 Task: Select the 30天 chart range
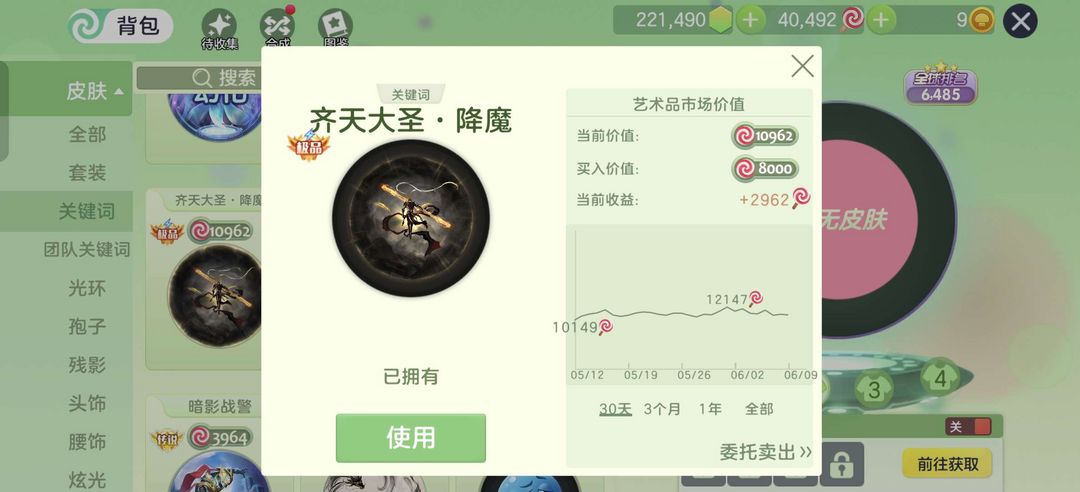tap(615, 409)
